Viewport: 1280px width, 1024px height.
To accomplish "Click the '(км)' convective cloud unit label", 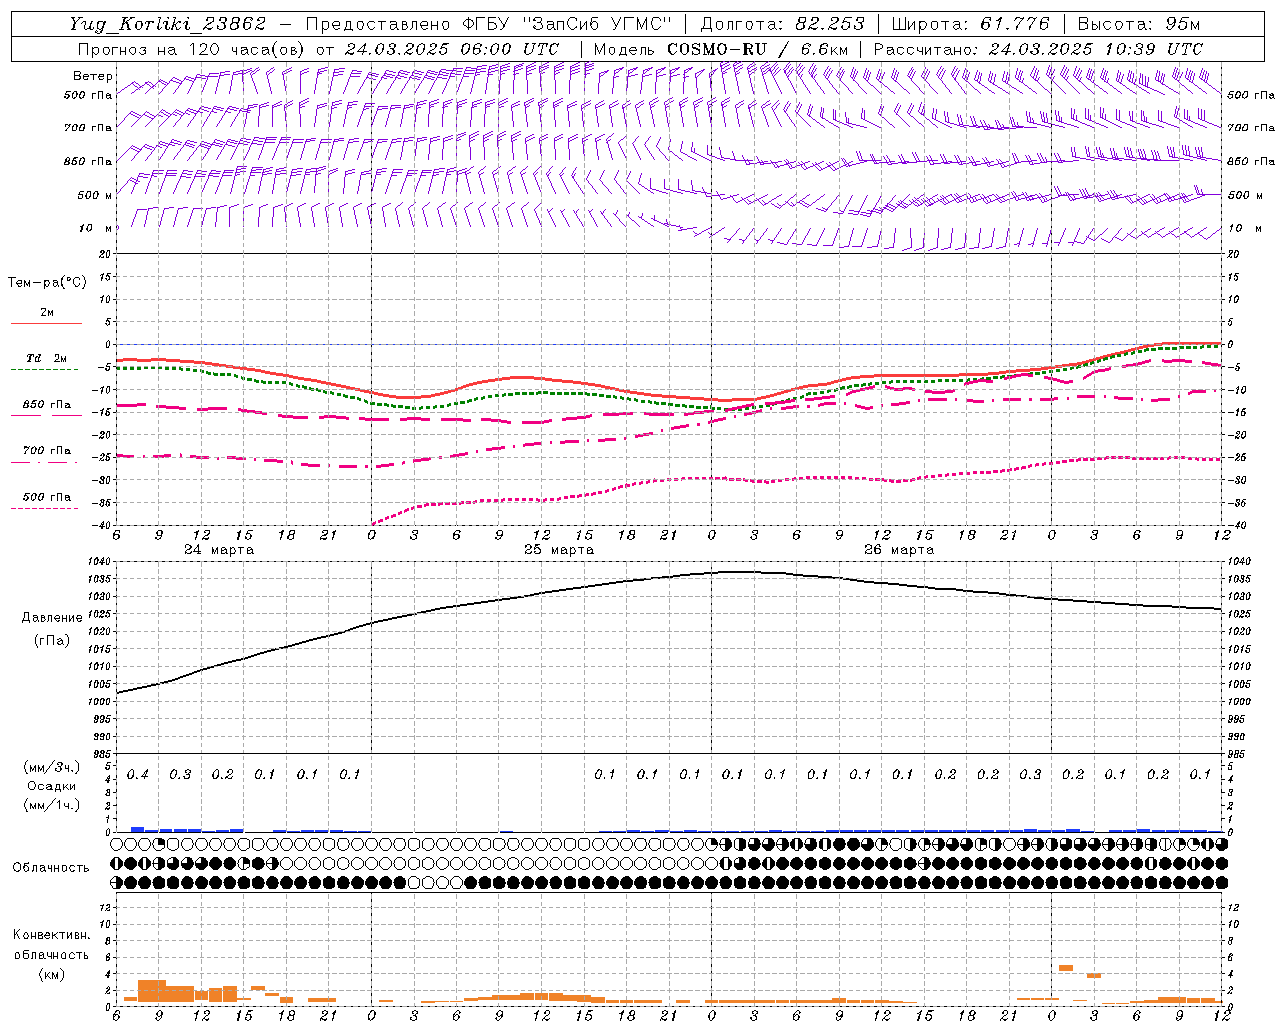I will coord(51,973).
